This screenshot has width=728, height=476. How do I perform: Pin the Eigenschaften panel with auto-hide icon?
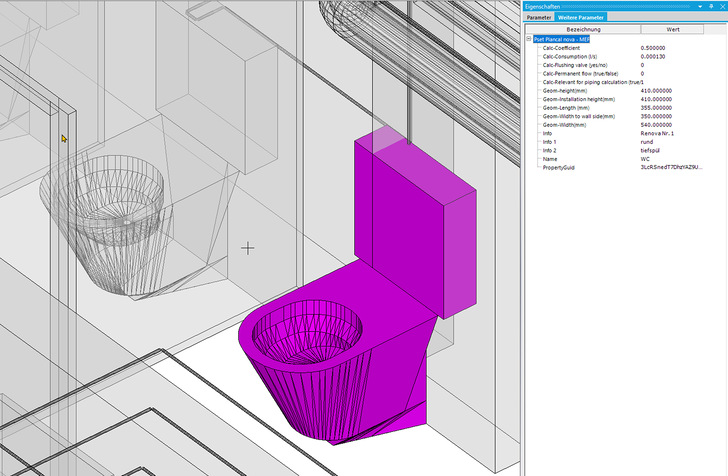pyautogui.click(x=710, y=6)
